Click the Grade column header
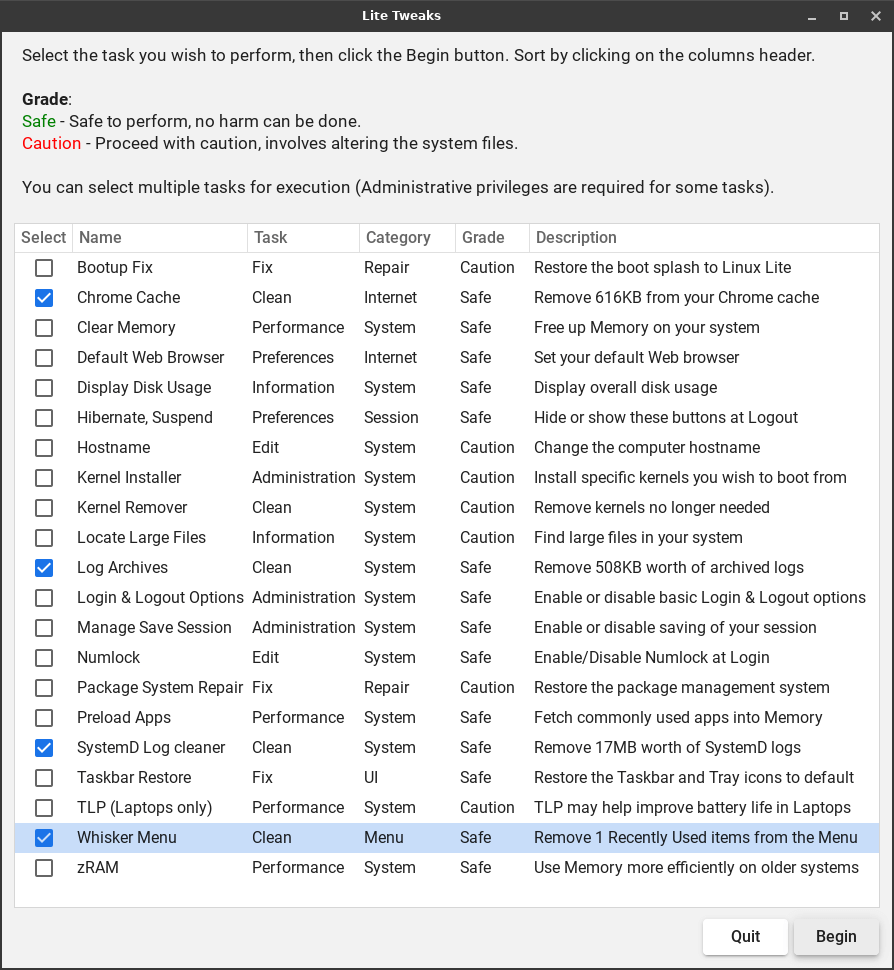This screenshot has width=894, height=970. [x=490, y=238]
